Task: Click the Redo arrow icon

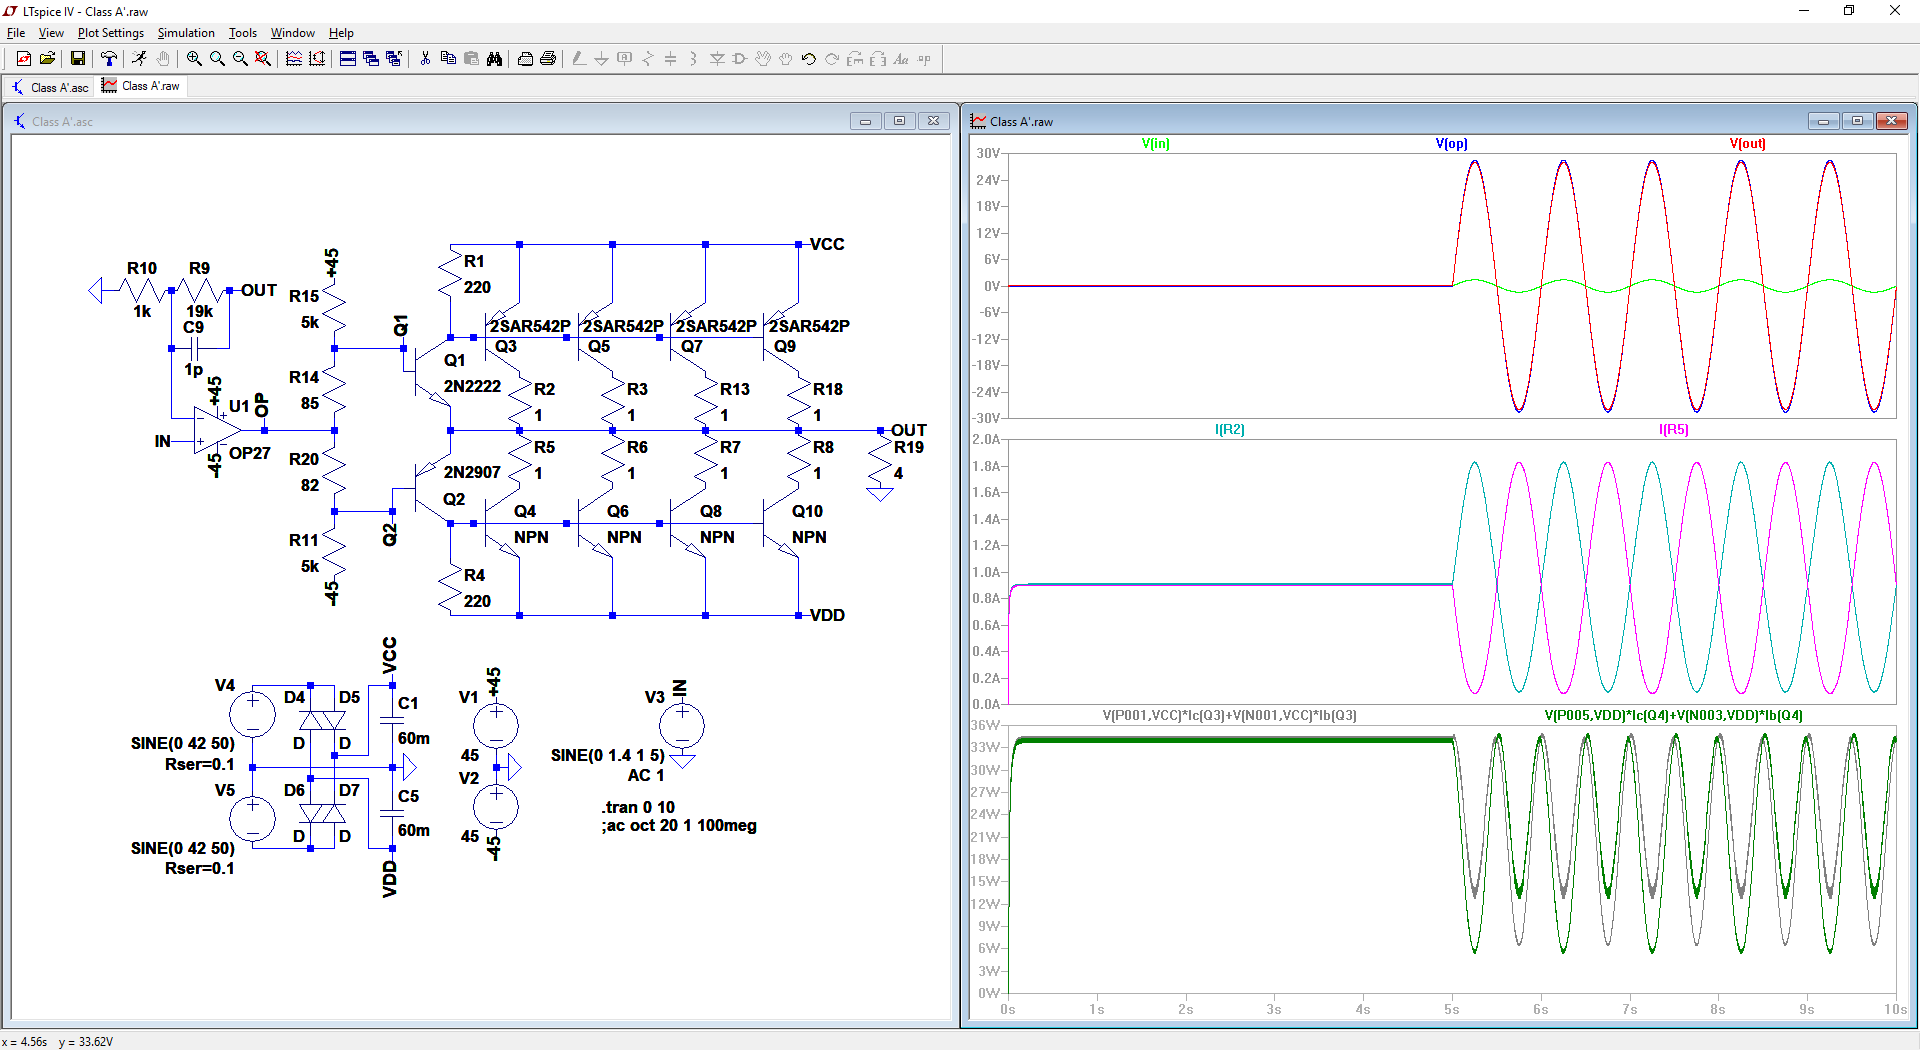Action: 832,59
